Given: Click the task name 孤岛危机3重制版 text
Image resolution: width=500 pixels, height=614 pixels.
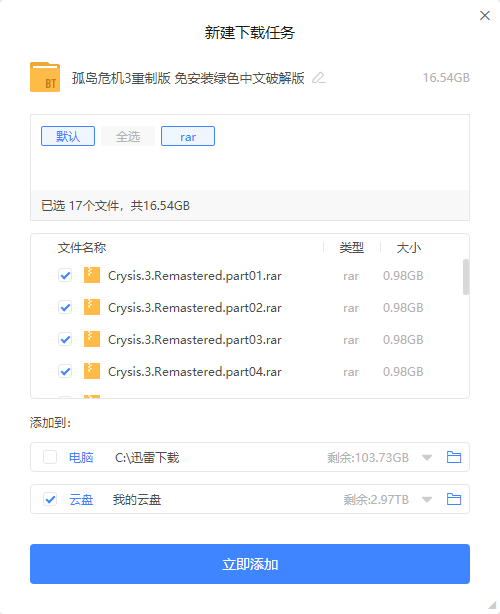Looking at the screenshot, I should click(x=188, y=78).
